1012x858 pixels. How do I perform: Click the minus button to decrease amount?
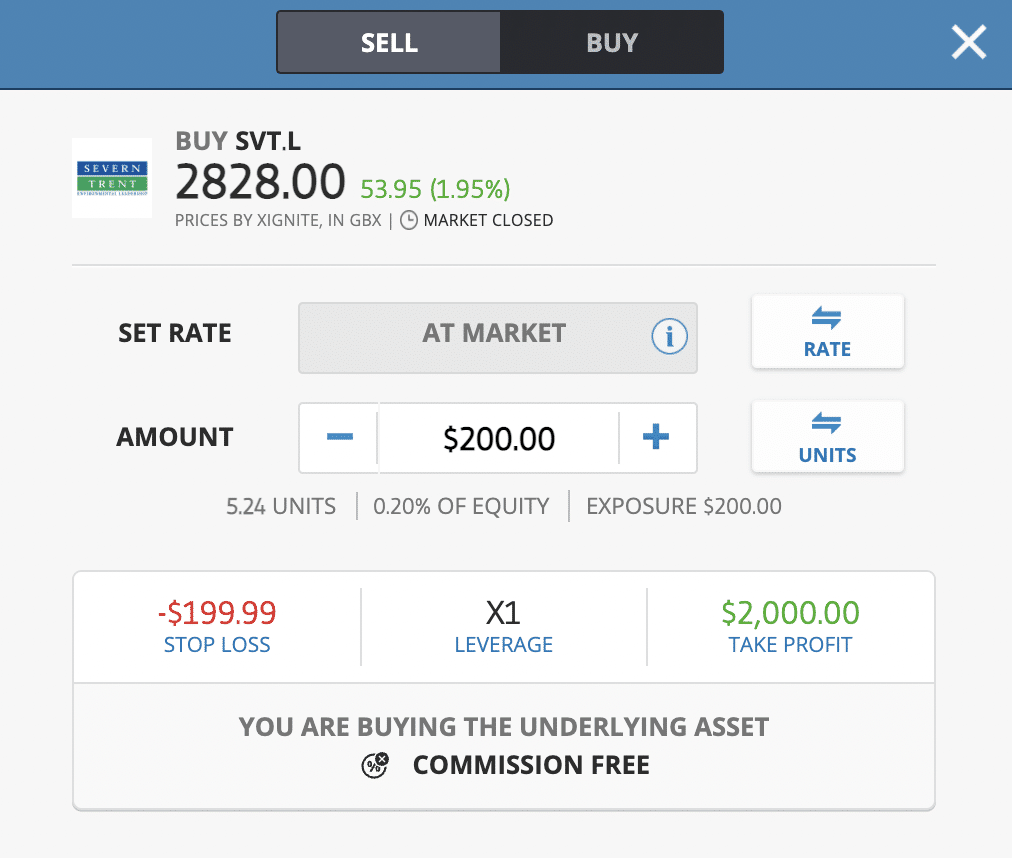pos(339,437)
